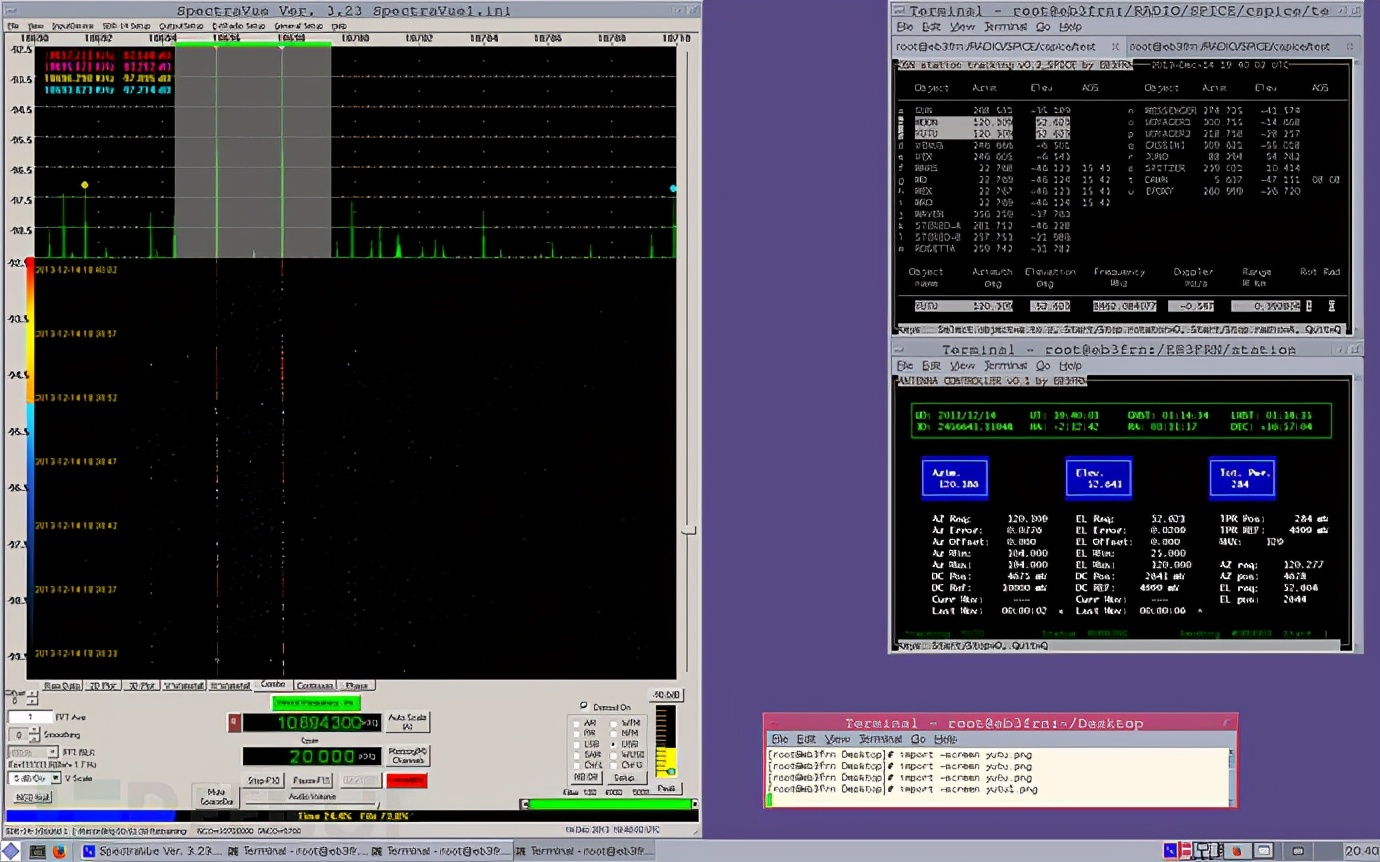Open the terminal launcher icon in taskbar
The height and width of the screenshot is (862, 1380).
point(38,852)
